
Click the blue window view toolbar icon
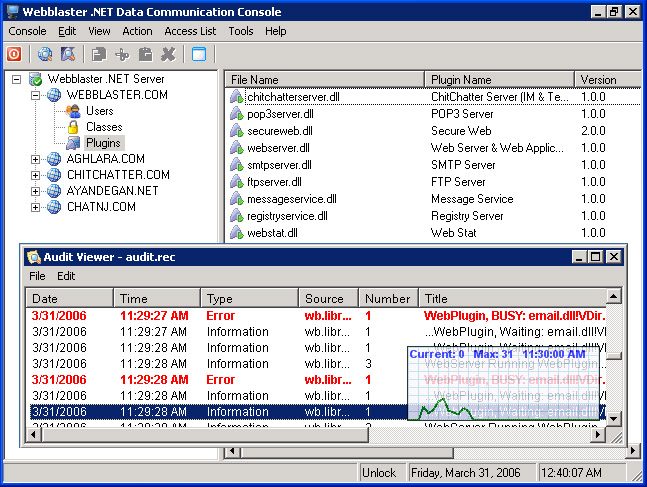199,54
